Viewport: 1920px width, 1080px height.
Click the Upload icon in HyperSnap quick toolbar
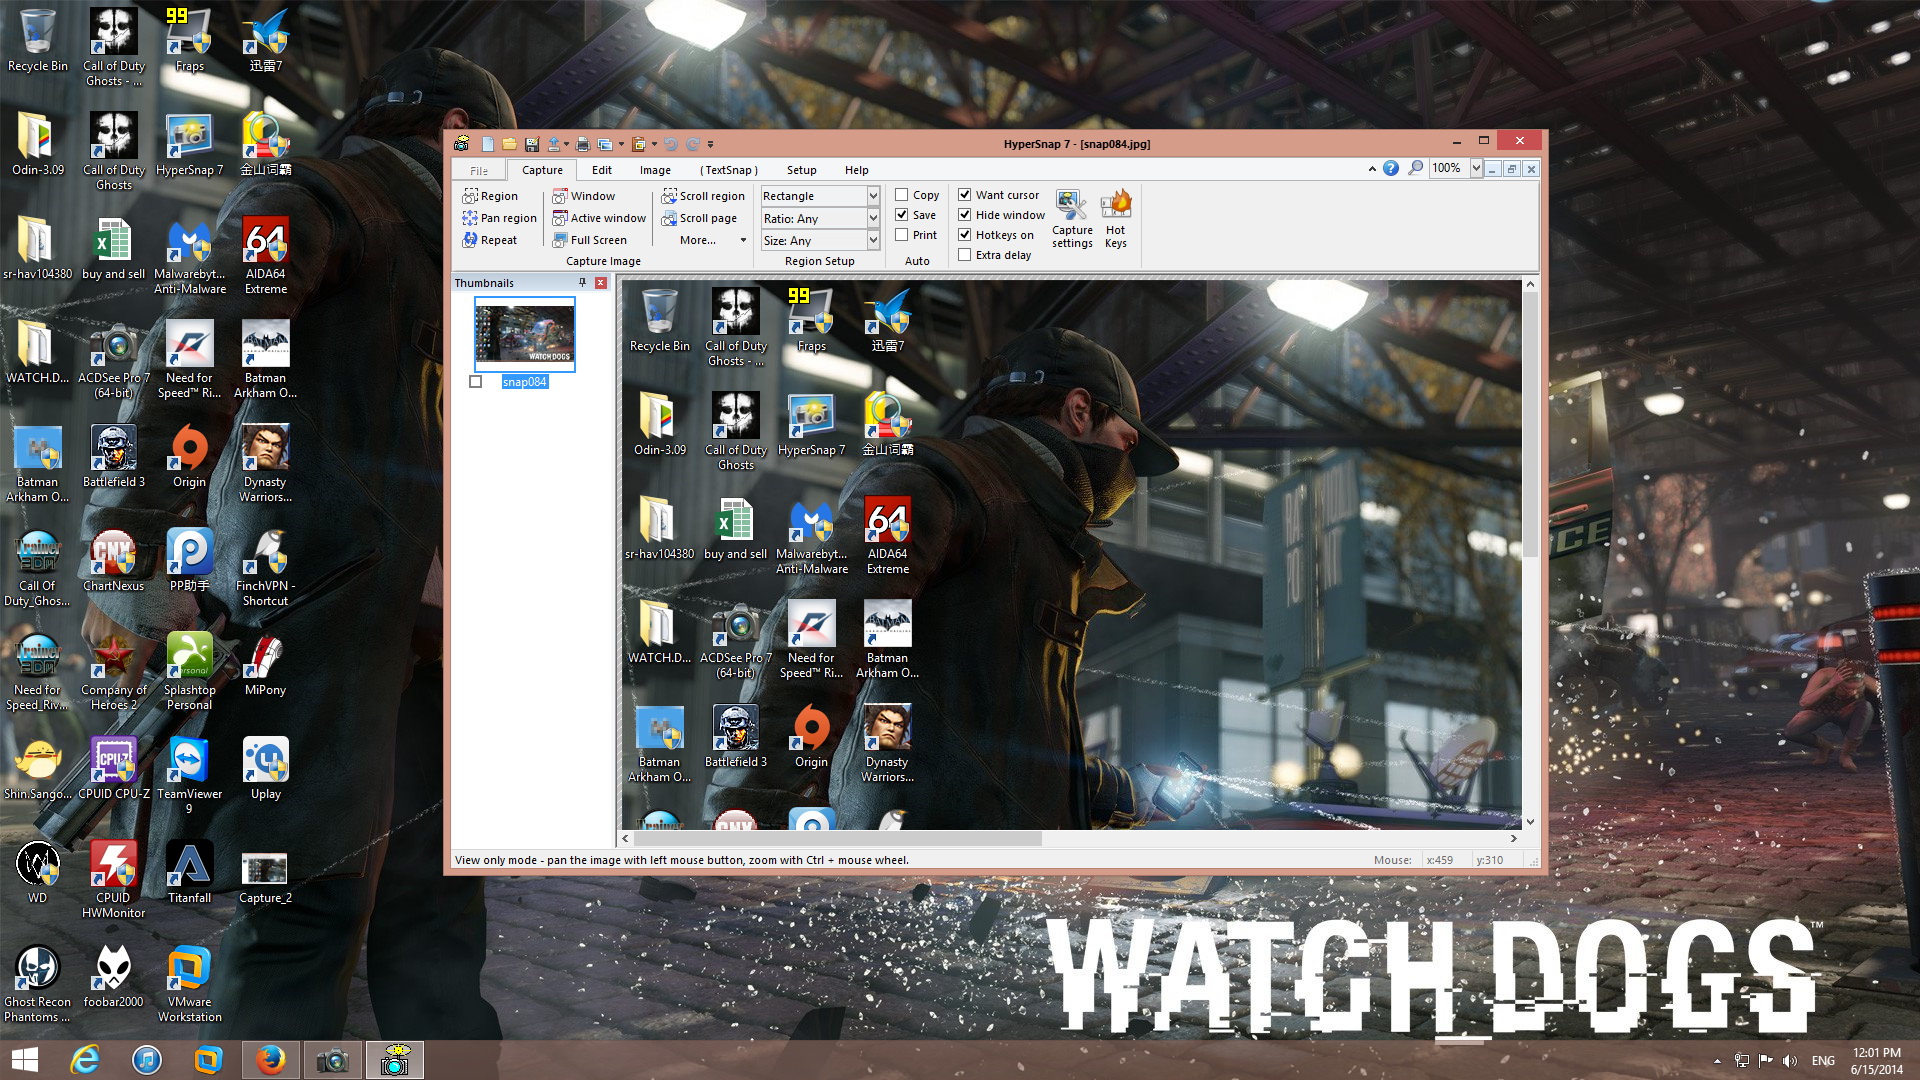[553, 144]
